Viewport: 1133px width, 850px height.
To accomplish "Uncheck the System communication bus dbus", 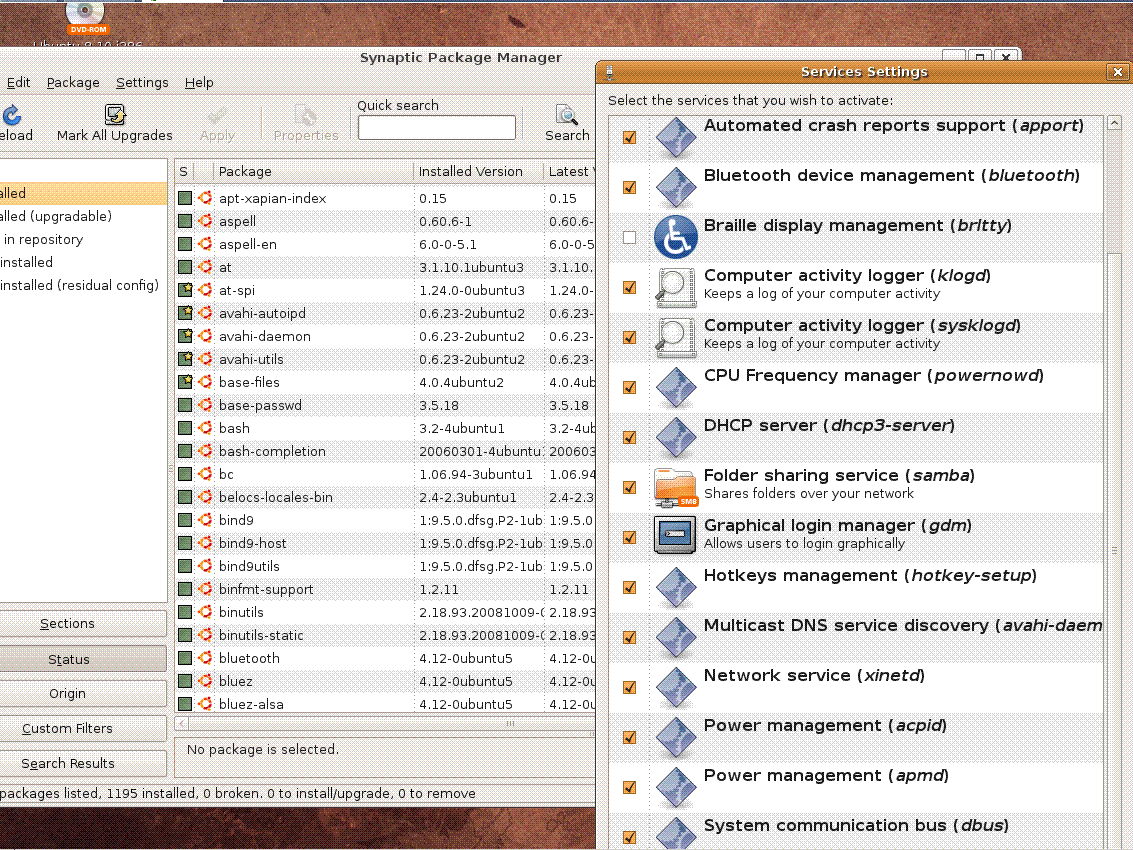I will tap(629, 836).
